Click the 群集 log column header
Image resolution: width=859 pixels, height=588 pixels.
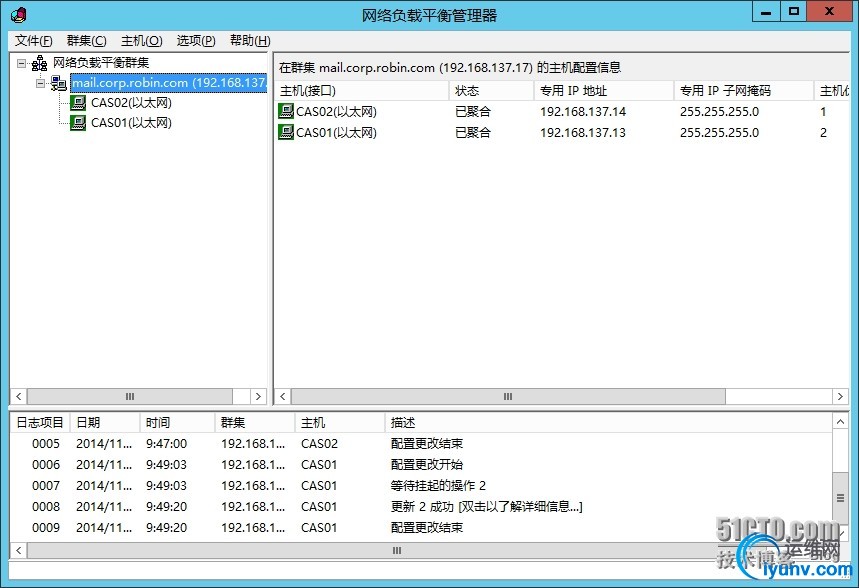tap(254, 423)
